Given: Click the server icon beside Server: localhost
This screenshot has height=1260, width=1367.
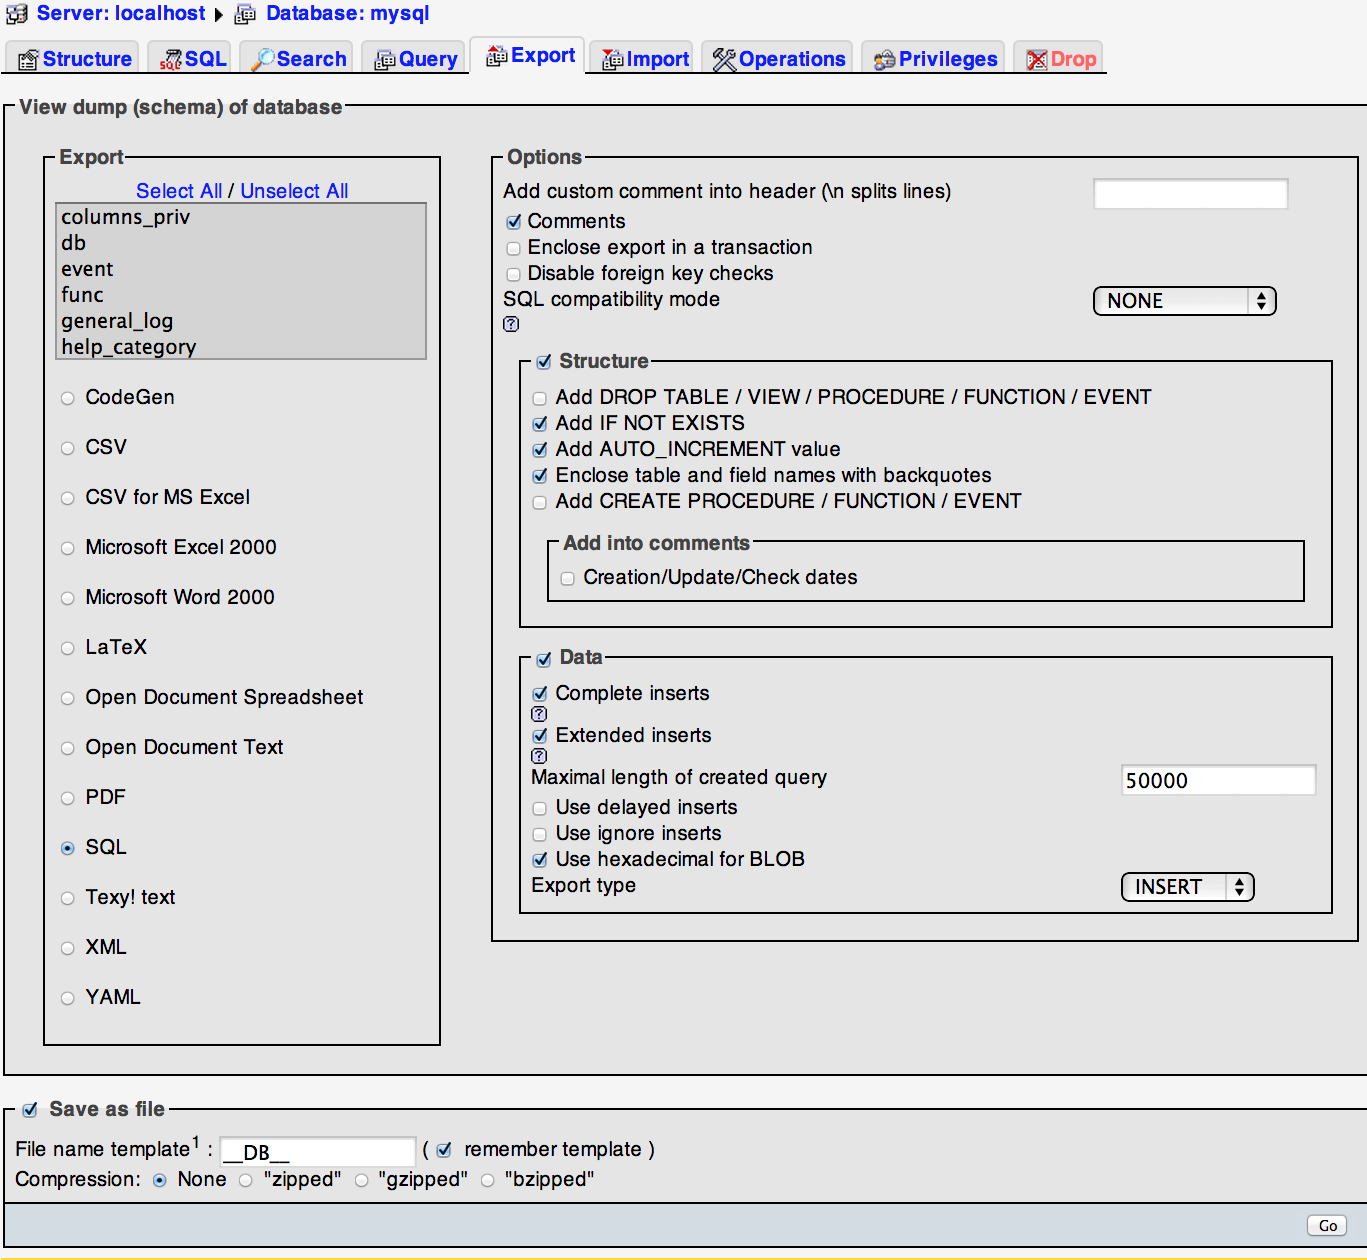Looking at the screenshot, I should tap(17, 14).
